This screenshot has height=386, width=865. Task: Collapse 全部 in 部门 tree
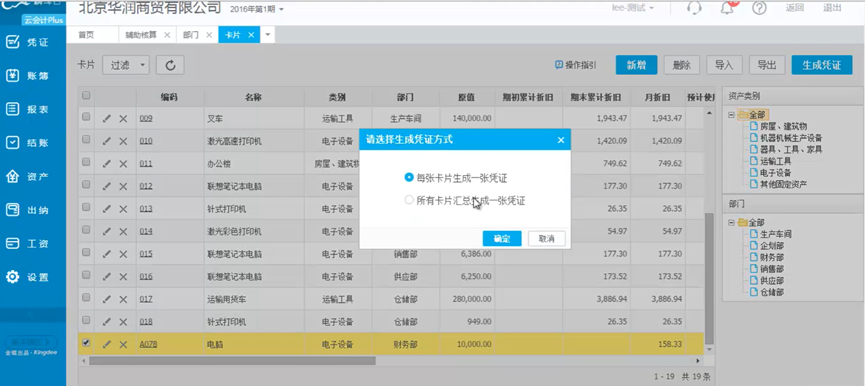(731, 222)
